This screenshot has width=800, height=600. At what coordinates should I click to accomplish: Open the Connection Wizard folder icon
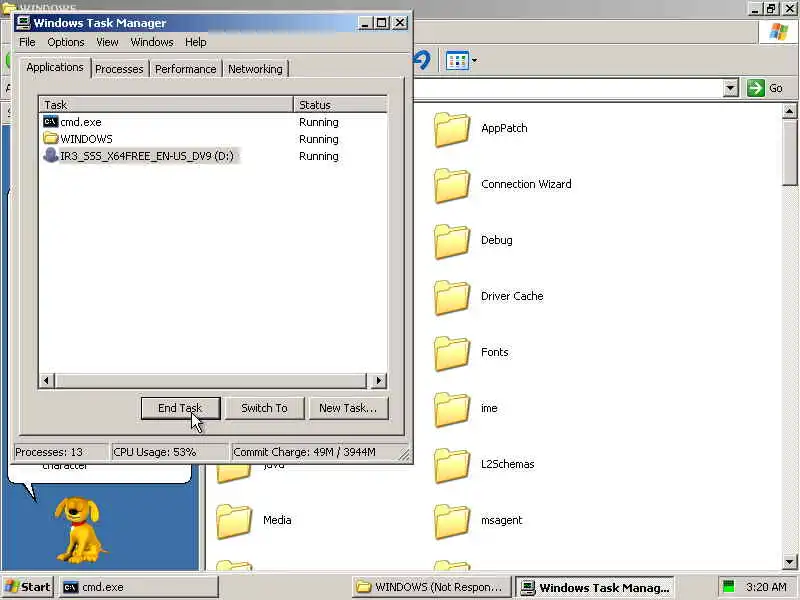[452, 186]
